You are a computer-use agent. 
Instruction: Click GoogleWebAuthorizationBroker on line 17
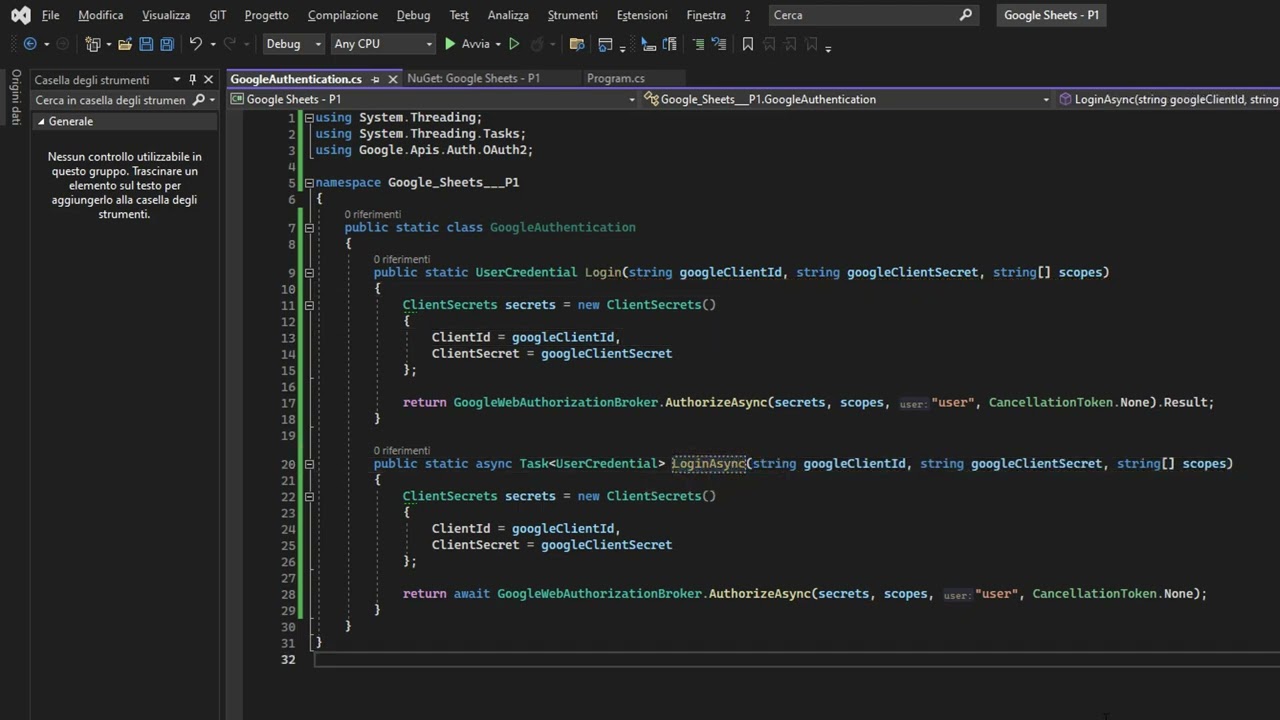tap(556, 402)
